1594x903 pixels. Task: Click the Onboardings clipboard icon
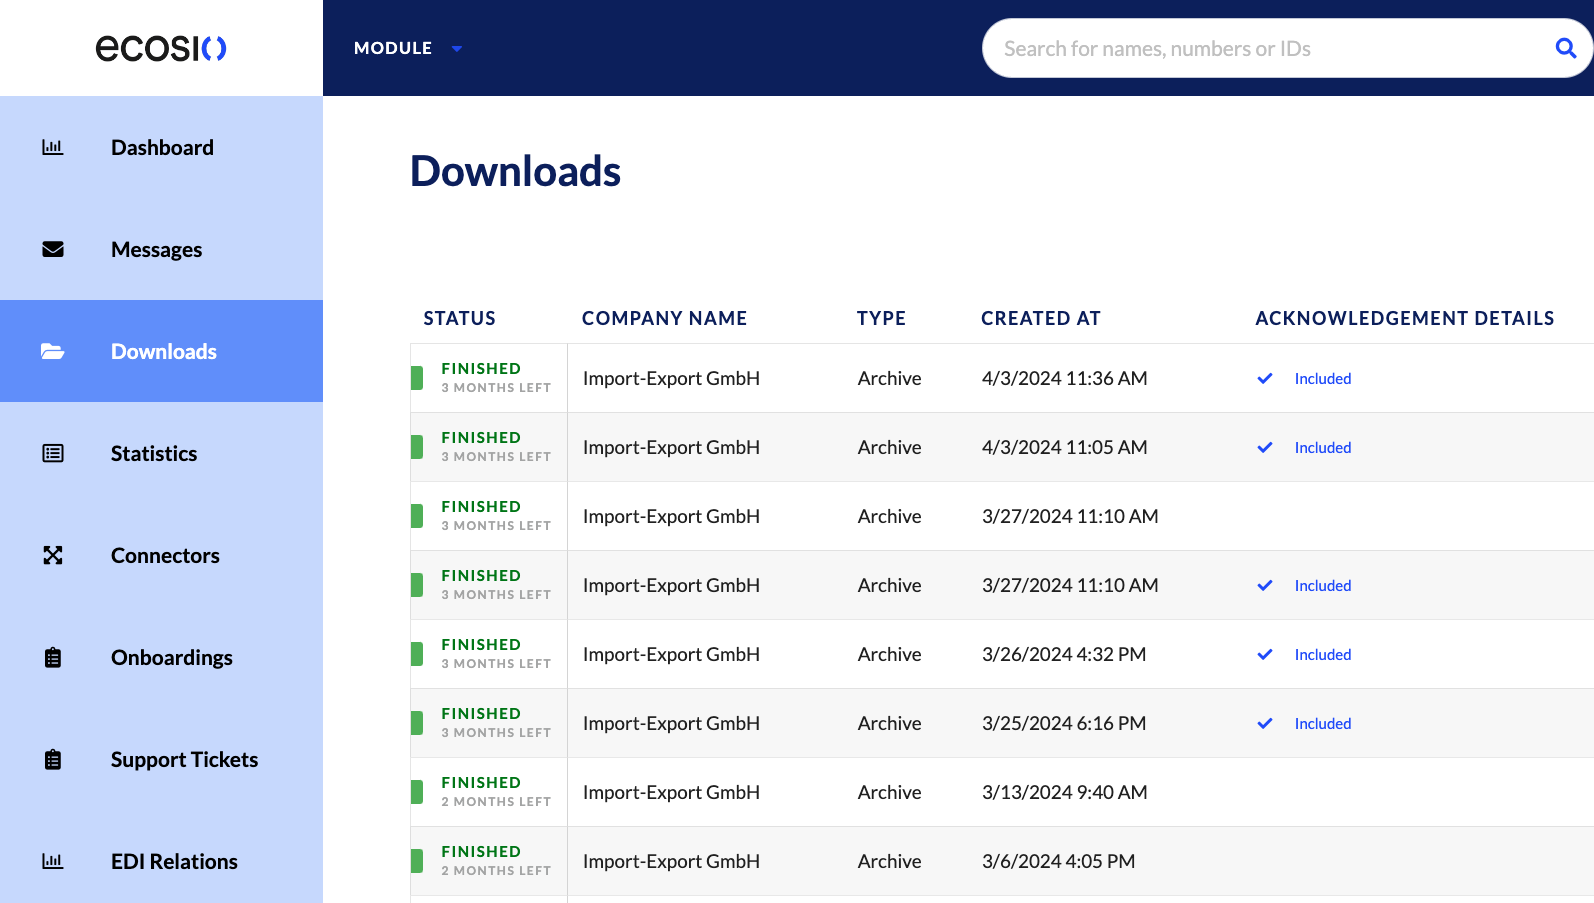click(x=53, y=657)
